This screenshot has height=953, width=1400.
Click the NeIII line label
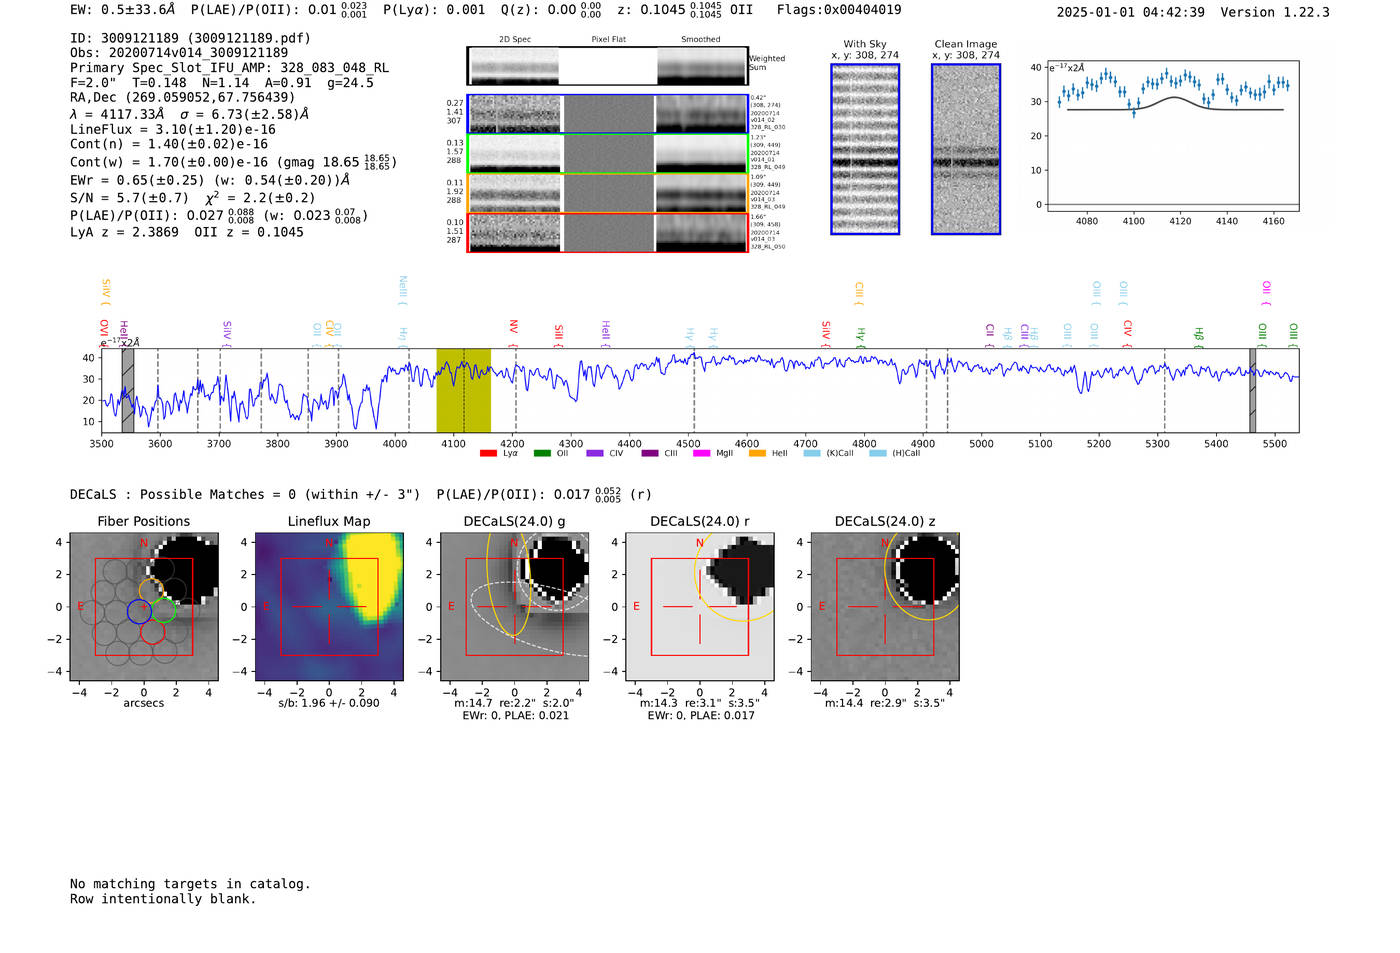tap(403, 290)
